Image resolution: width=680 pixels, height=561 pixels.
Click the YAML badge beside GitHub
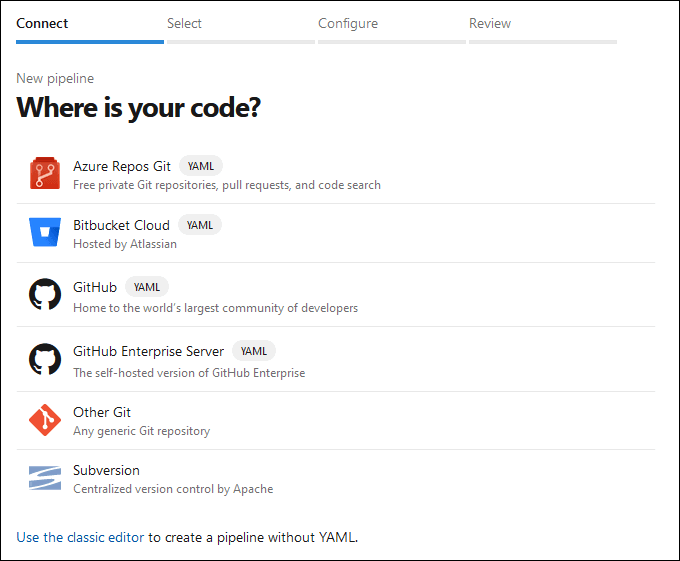coord(147,287)
